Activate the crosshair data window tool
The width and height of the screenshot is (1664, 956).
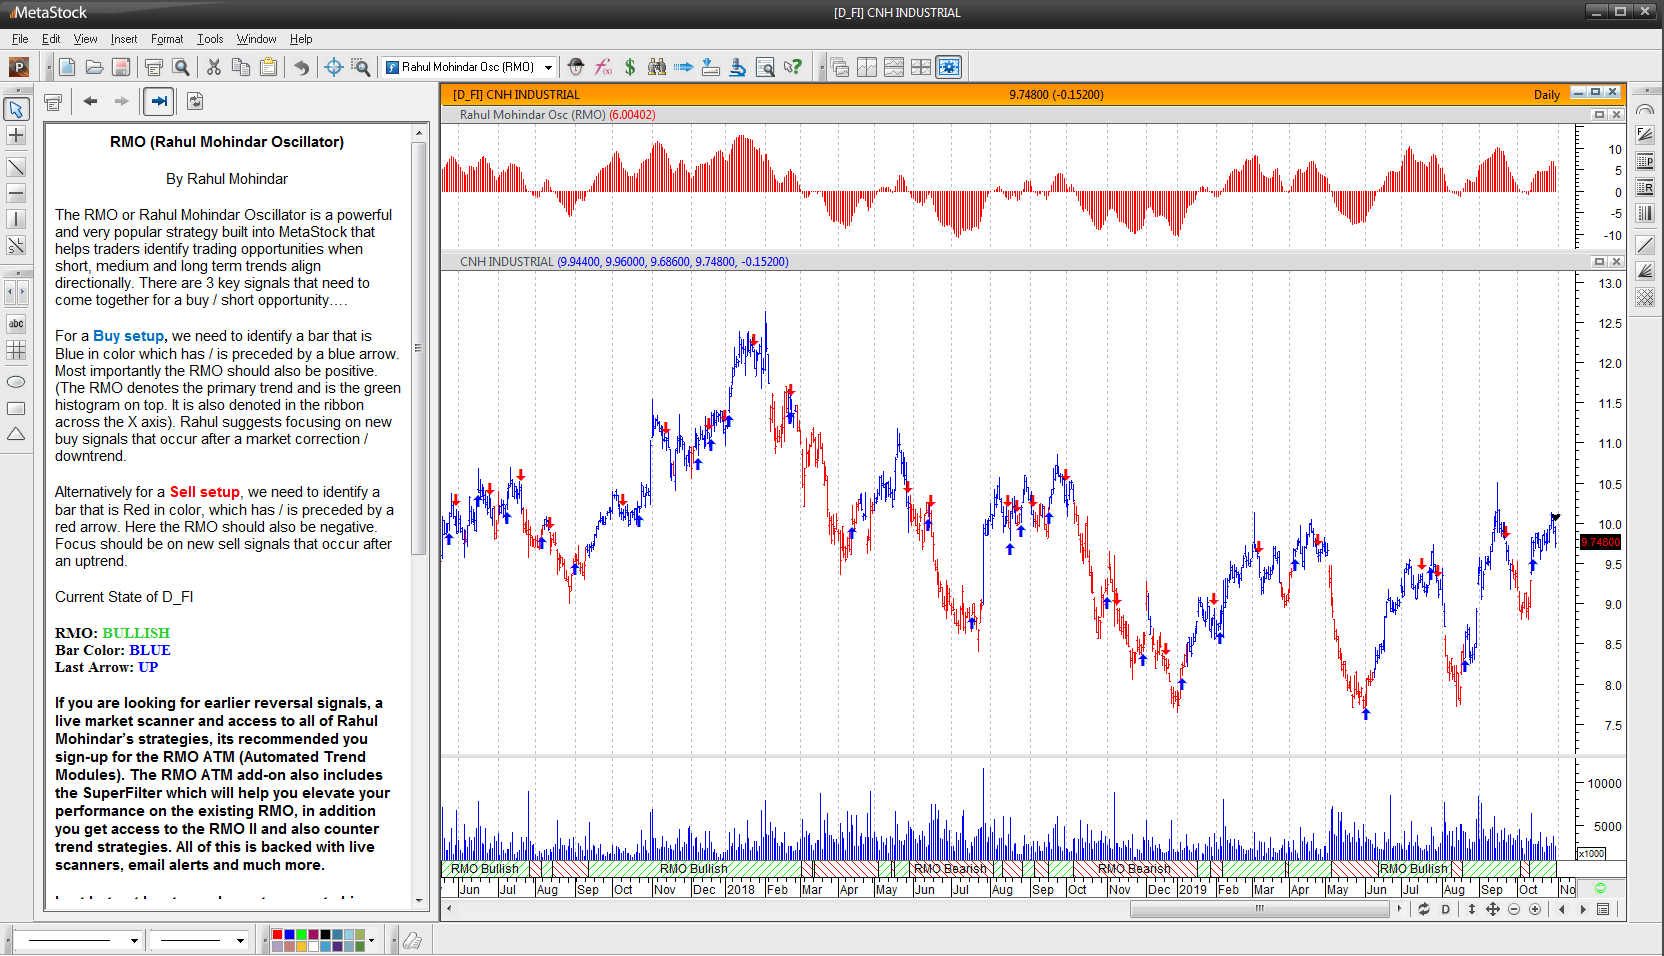[334, 67]
